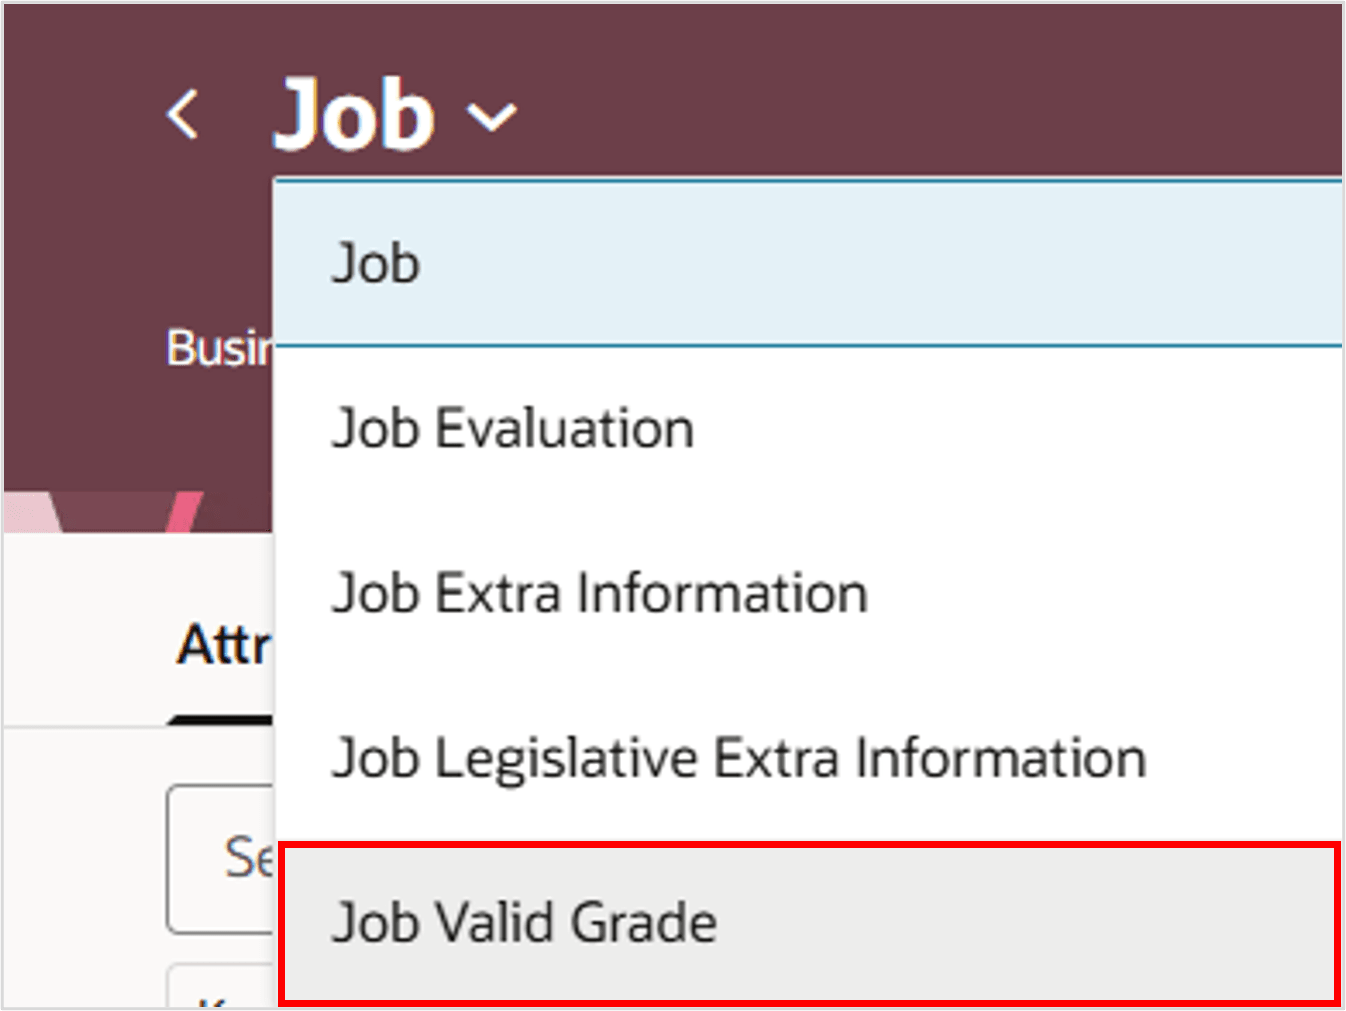Click the currently selected Job entry
The image size is (1346, 1011).
[375, 263]
